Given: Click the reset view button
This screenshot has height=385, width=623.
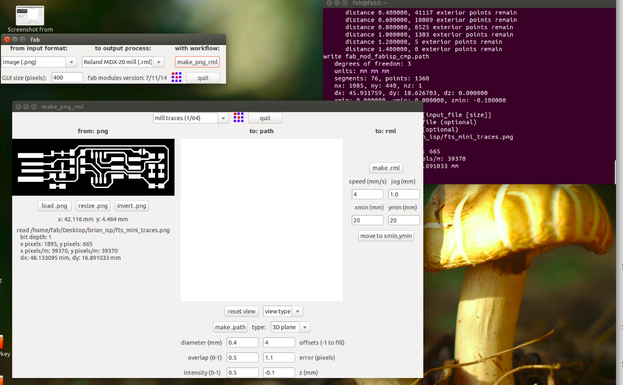Looking at the screenshot, I should [241, 311].
